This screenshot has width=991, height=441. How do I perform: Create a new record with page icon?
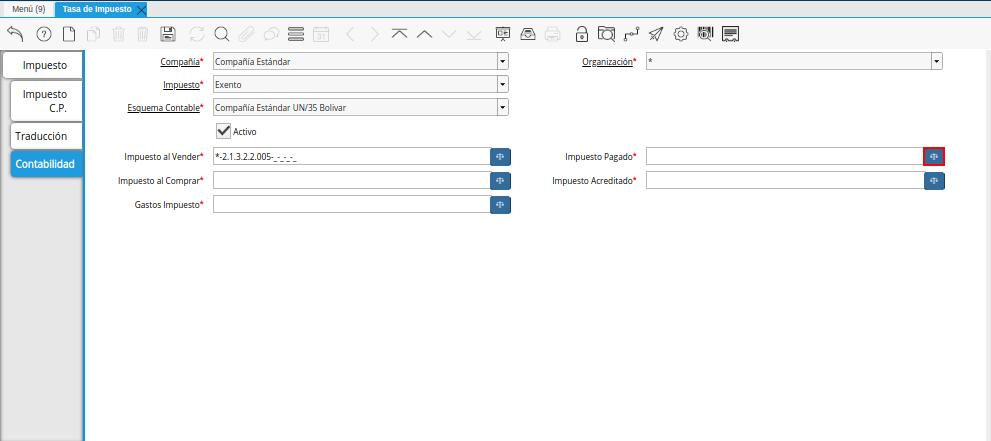(68, 34)
